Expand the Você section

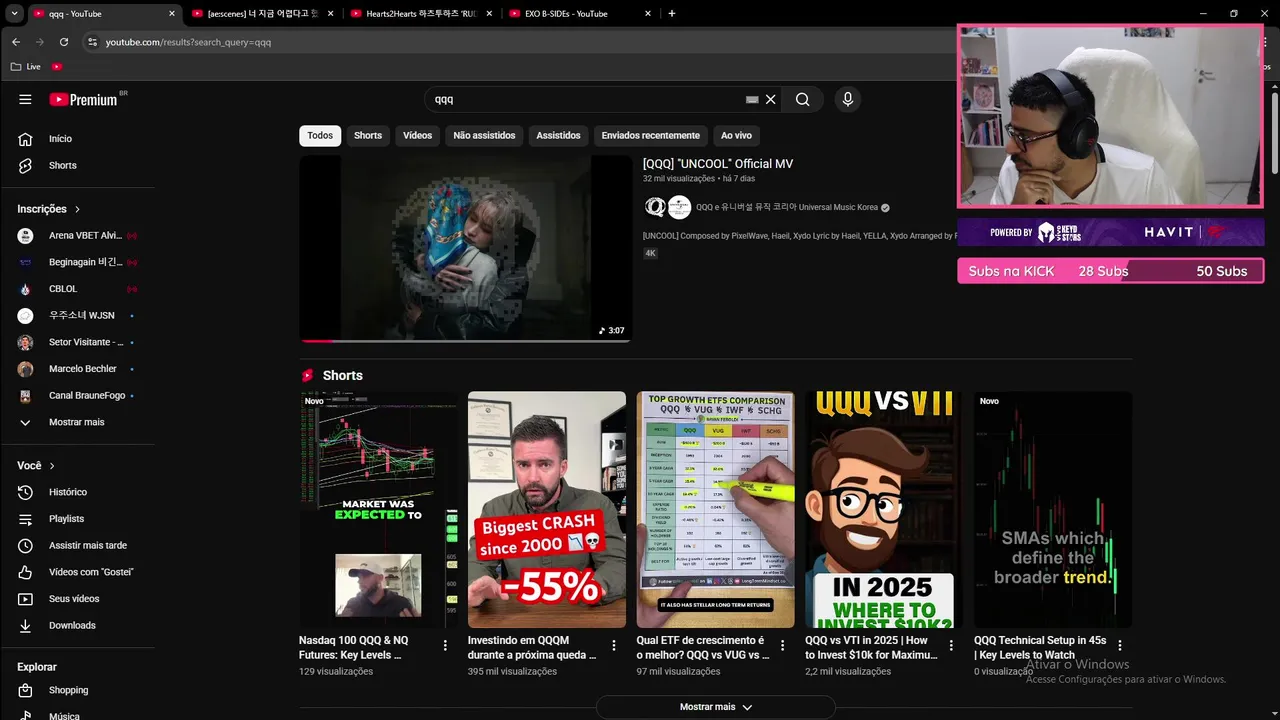pyautogui.click(x=37, y=466)
